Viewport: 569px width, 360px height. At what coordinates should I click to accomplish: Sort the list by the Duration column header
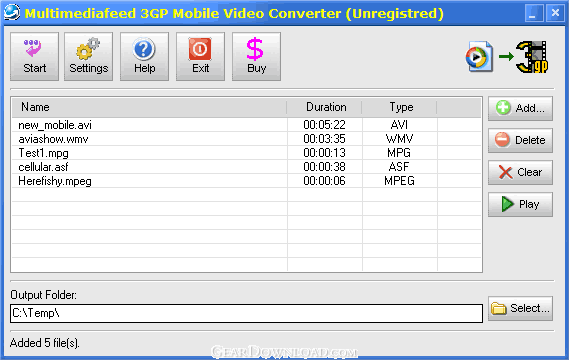tap(324, 107)
